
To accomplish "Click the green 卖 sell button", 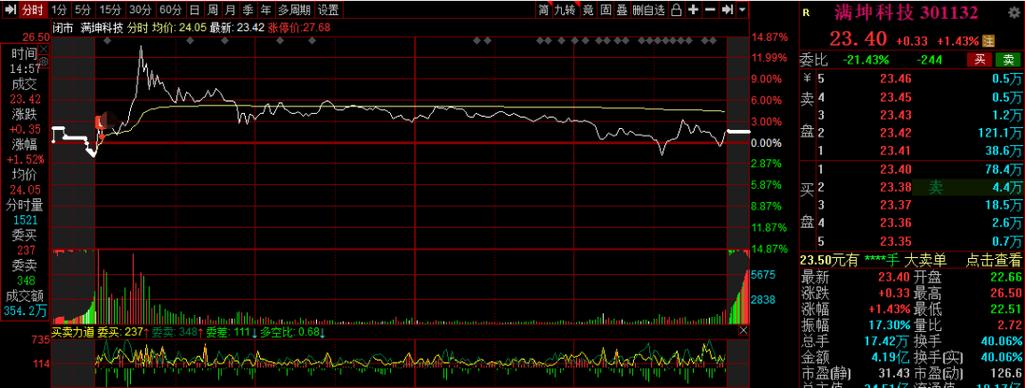I will pos(1008,59).
